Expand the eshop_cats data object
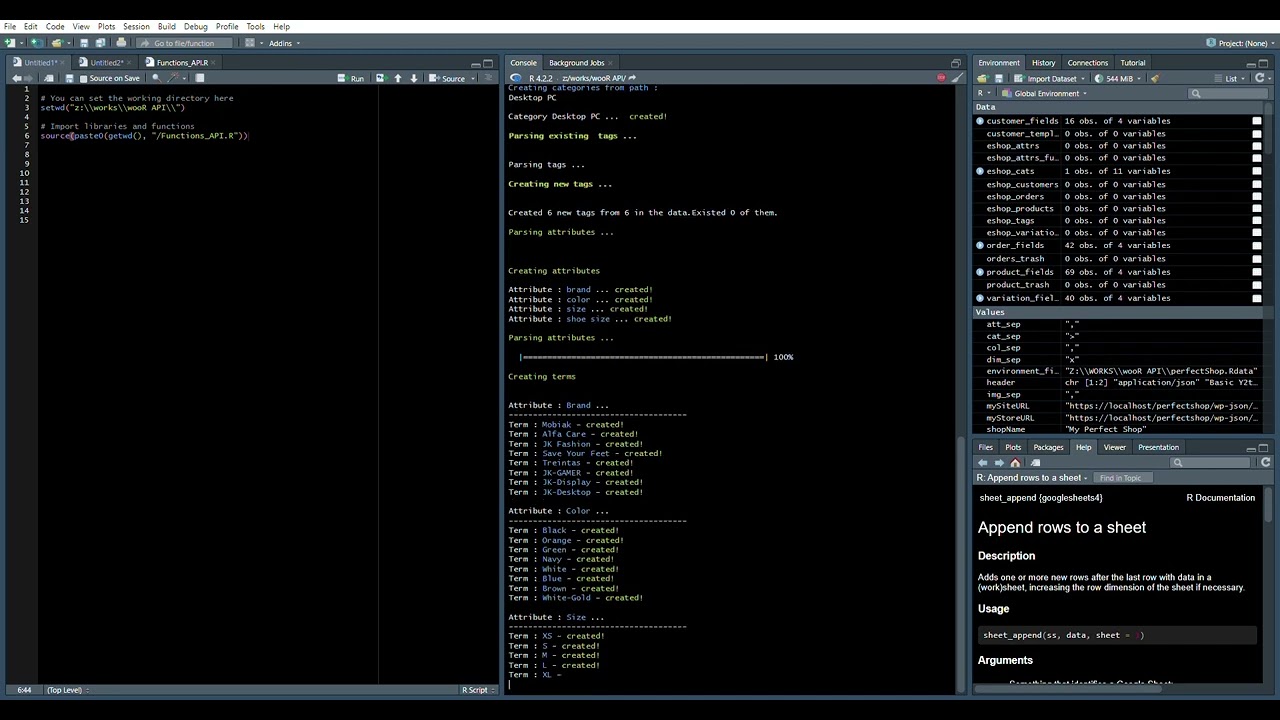 pos(980,171)
